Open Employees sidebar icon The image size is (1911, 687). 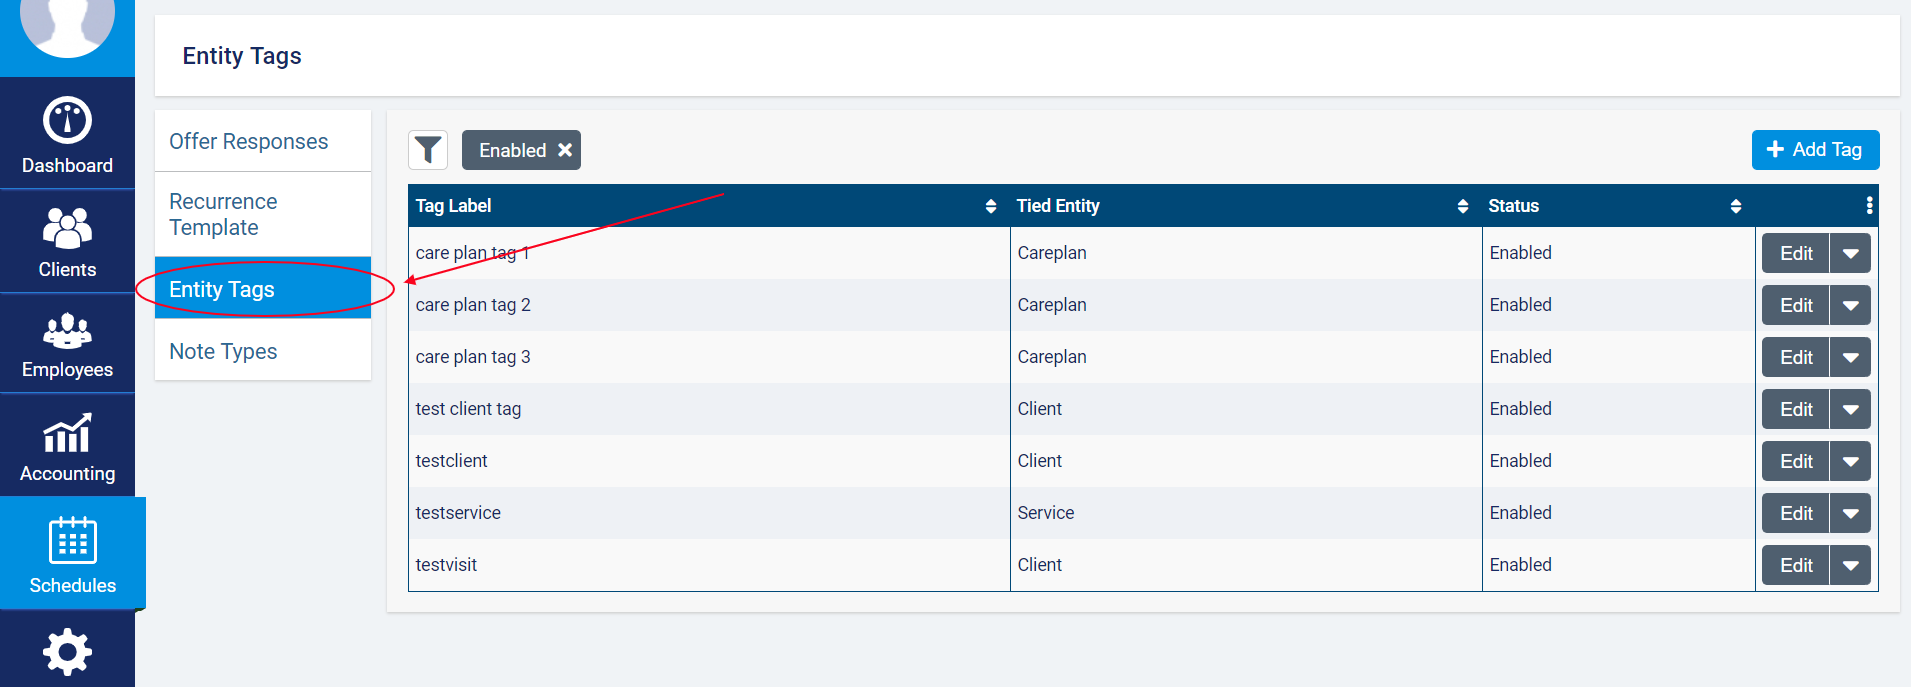click(67, 331)
